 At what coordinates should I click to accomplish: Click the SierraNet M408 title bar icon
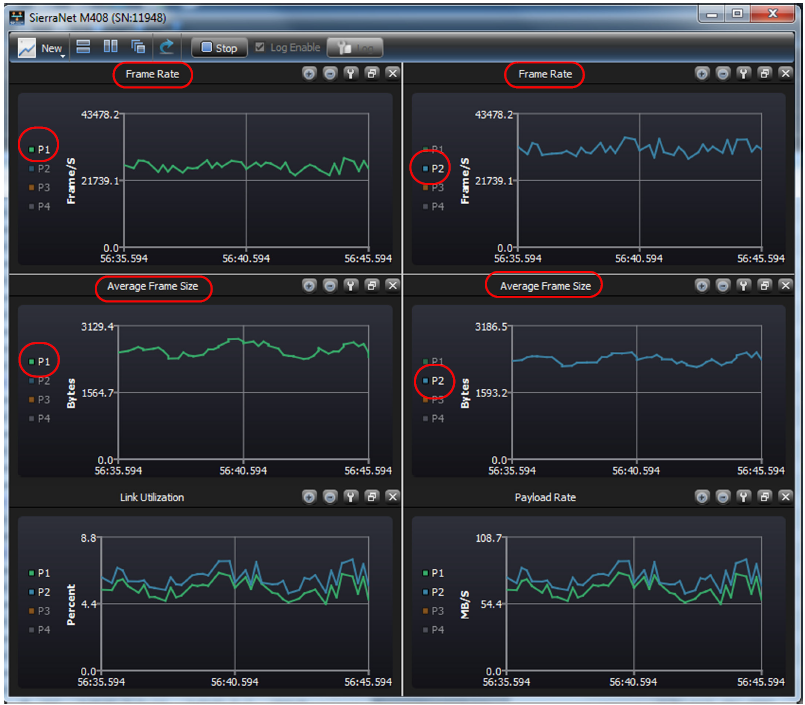[x=17, y=17]
